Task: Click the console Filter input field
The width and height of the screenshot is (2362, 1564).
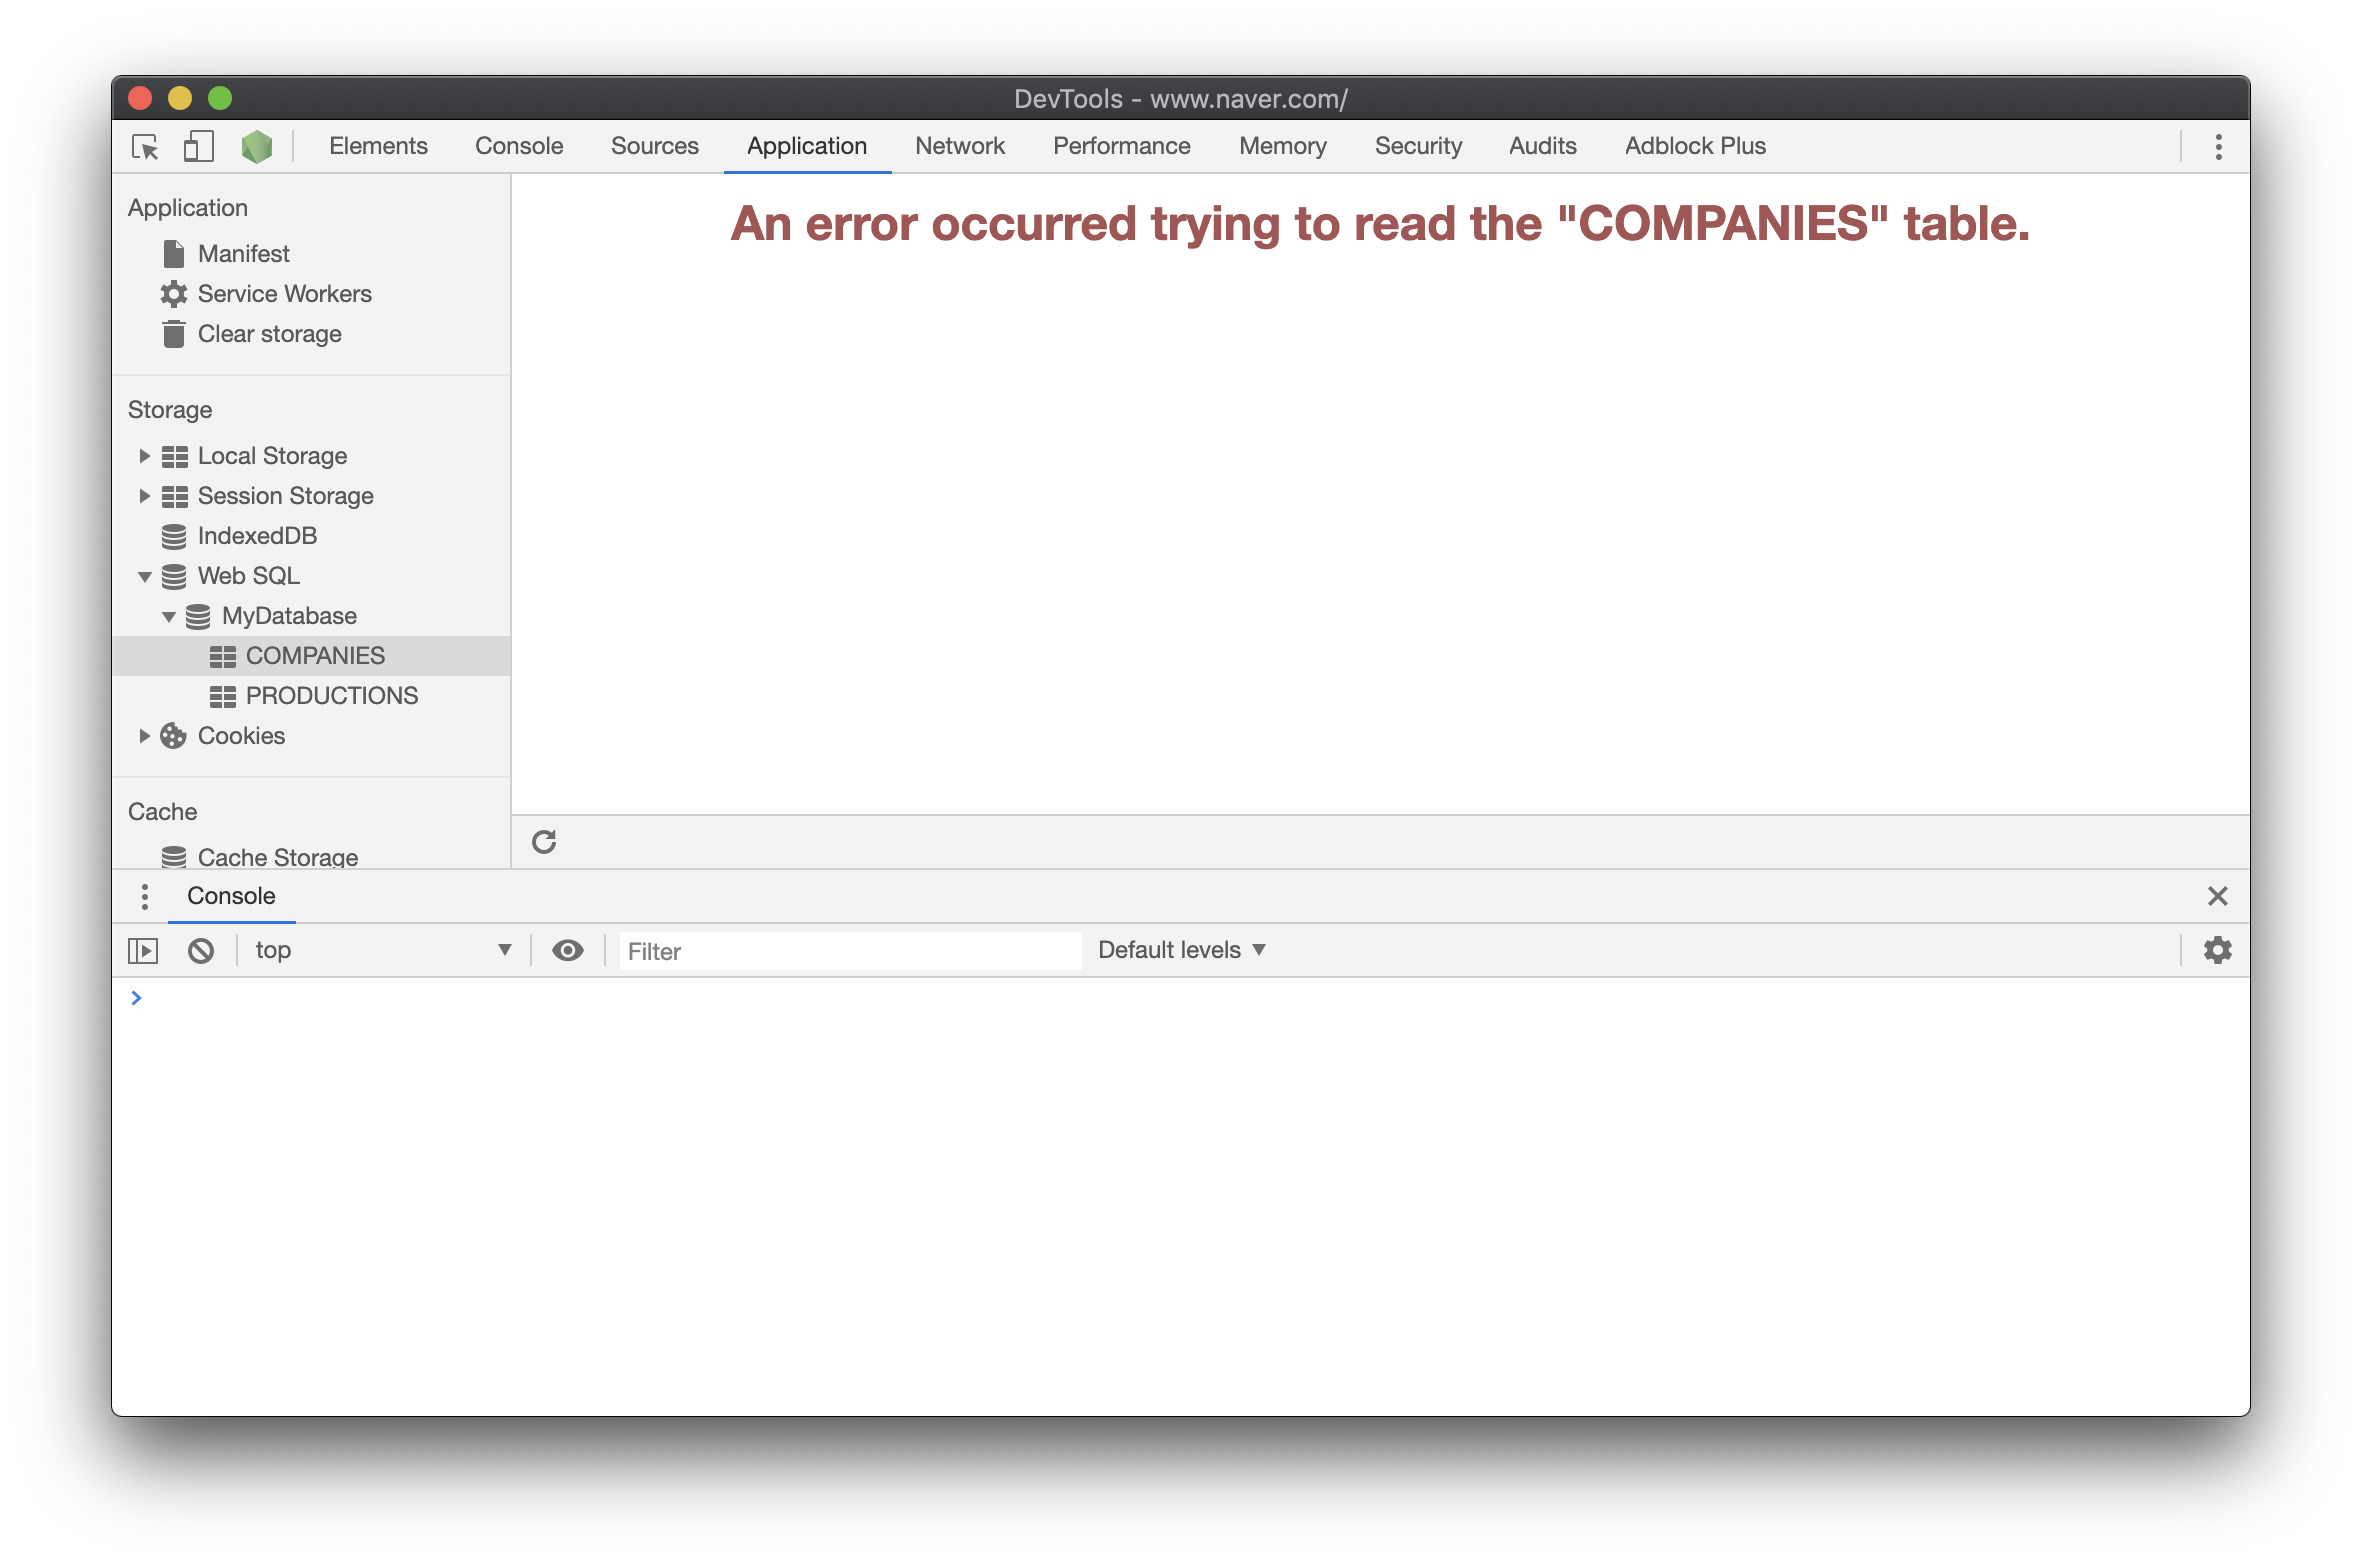Action: click(x=849, y=951)
